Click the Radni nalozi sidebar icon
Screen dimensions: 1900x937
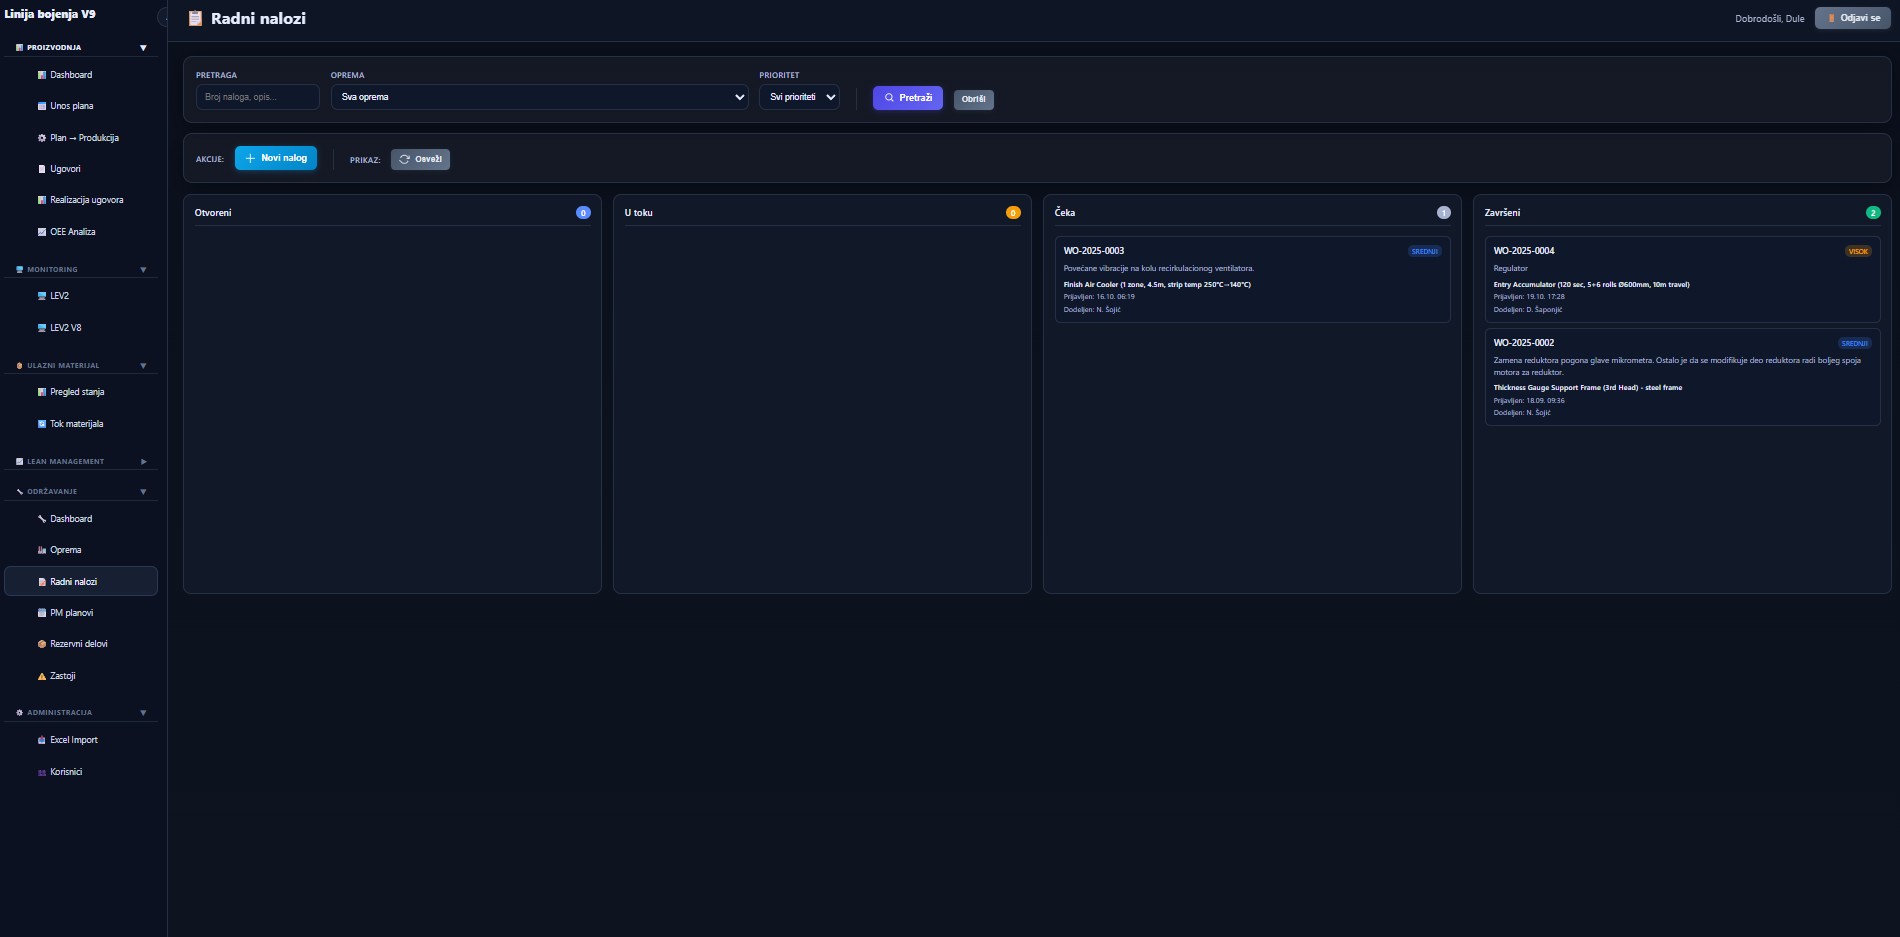pos(42,582)
